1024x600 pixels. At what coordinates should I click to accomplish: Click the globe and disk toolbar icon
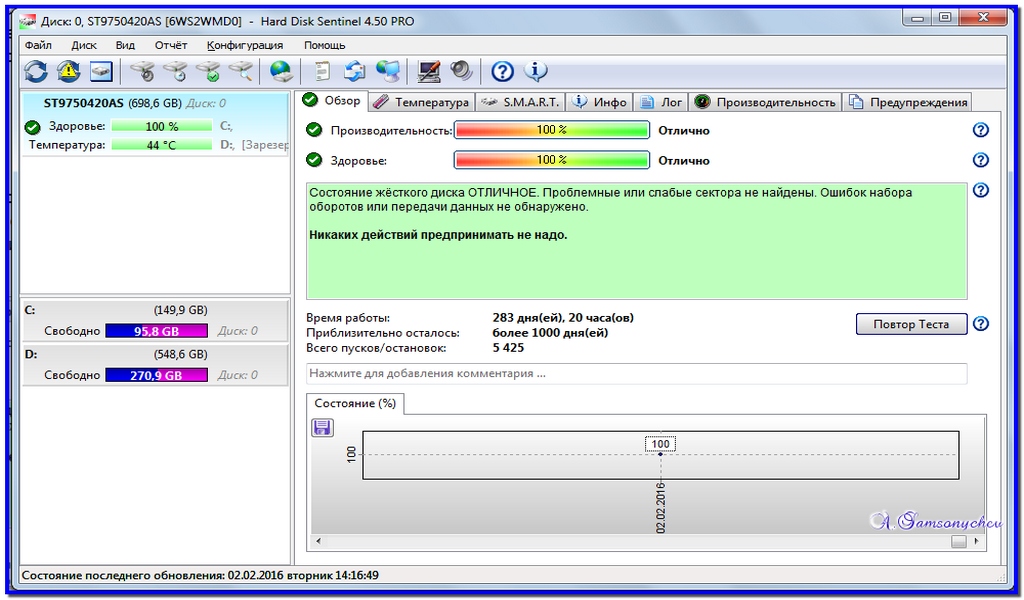click(x=281, y=71)
